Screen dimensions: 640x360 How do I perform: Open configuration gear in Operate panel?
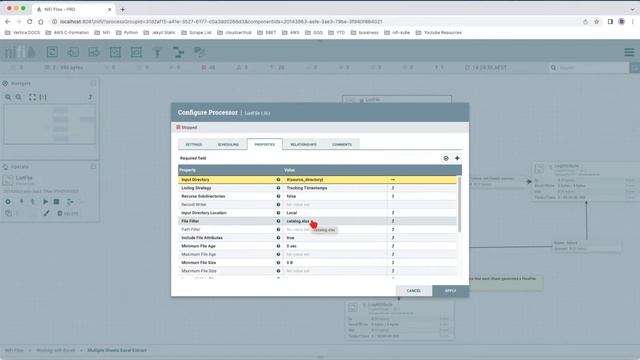point(8,202)
